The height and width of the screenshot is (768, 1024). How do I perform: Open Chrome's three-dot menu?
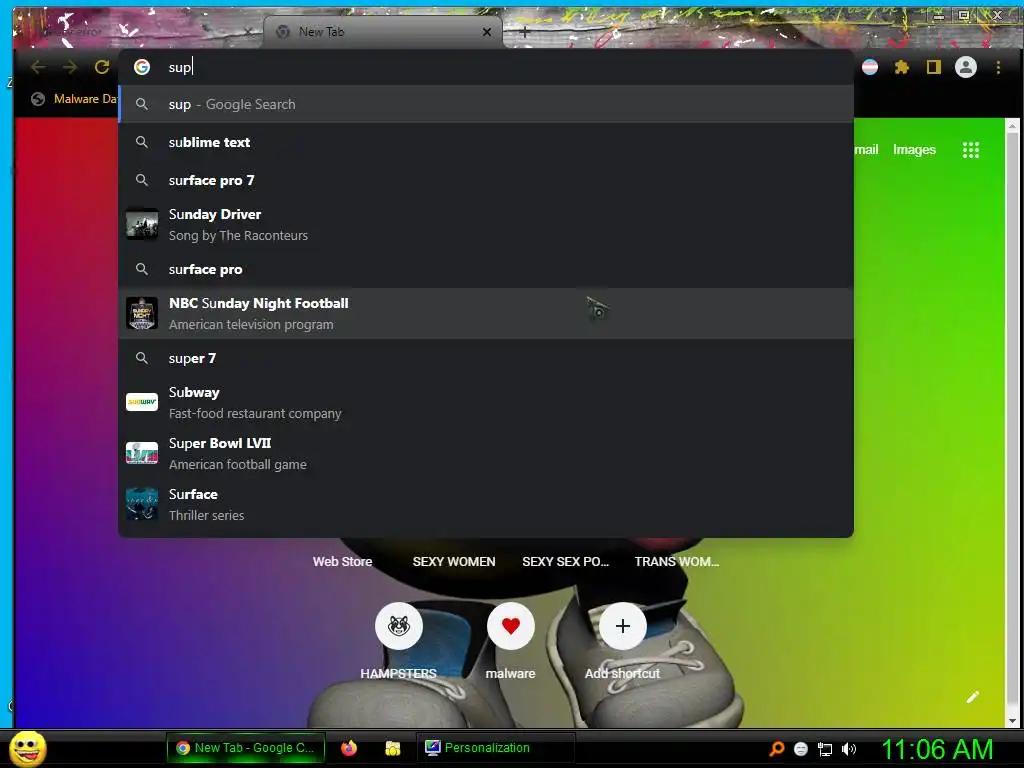[x=998, y=67]
